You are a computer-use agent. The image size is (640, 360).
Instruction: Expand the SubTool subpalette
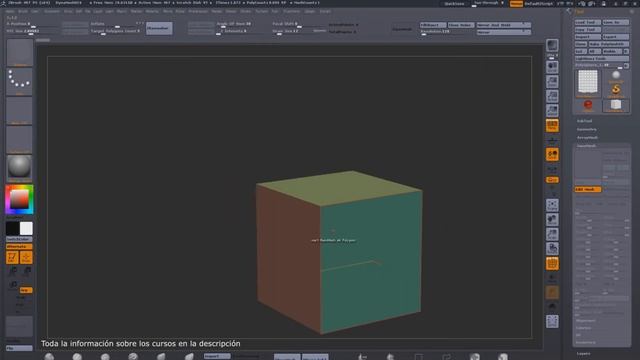click(584, 121)
